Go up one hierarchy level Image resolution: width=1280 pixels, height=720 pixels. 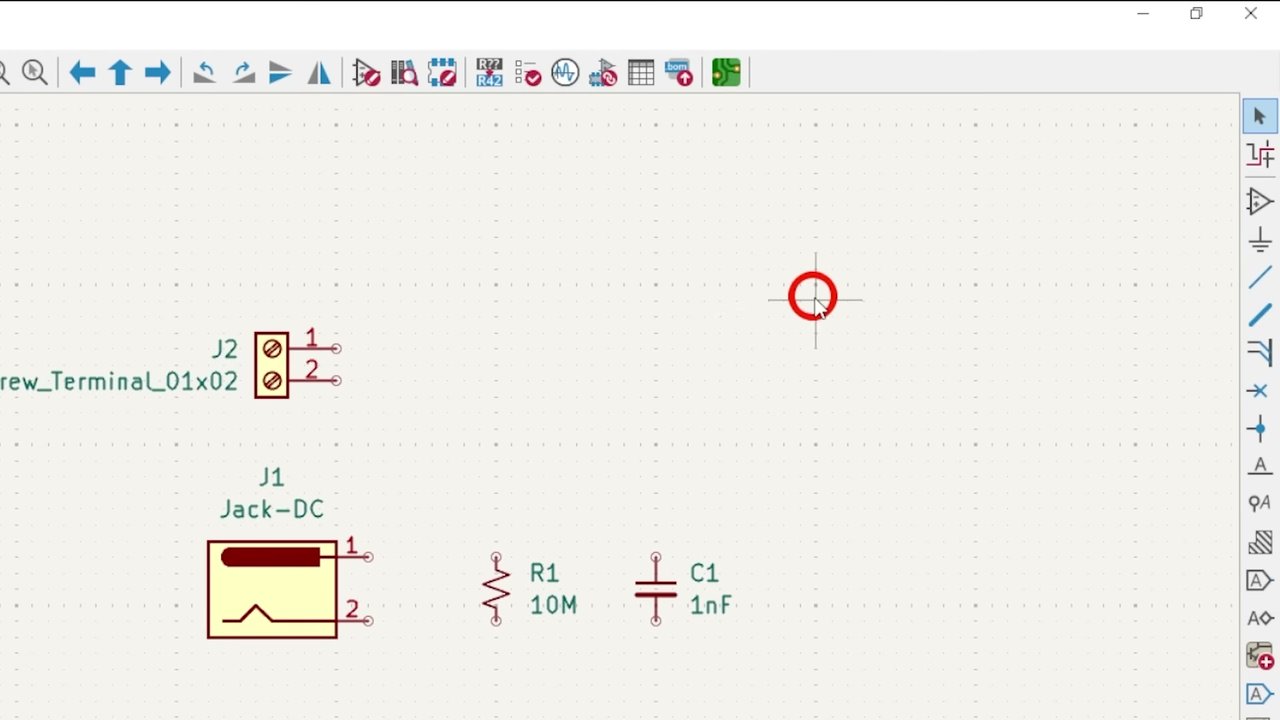(x=120, y=72)
